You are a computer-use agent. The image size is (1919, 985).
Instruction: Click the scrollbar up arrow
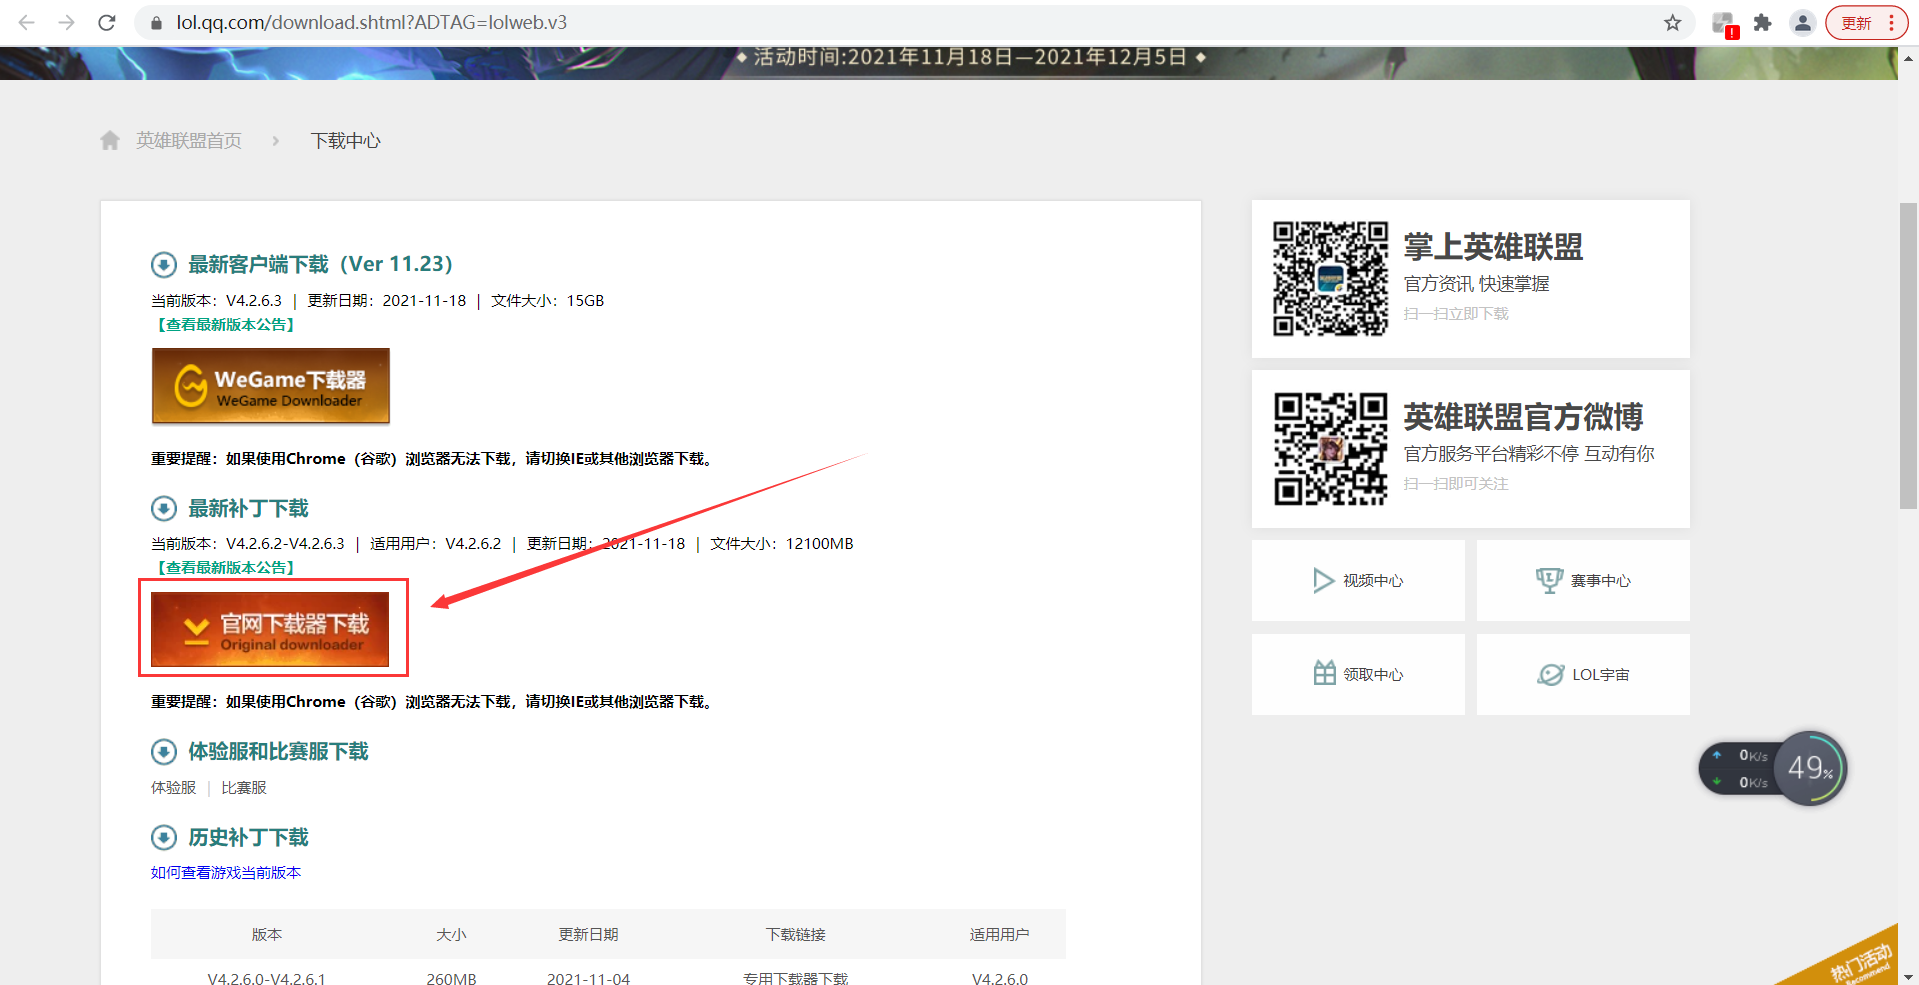click(1908, 58)
